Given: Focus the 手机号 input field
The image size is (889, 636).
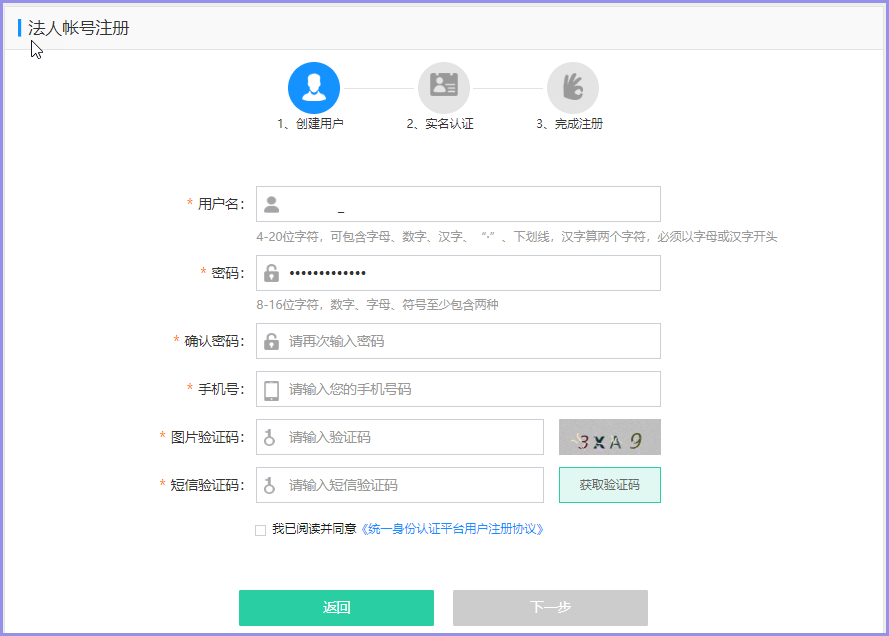Looking at the screenshot, I should [458, 389].
